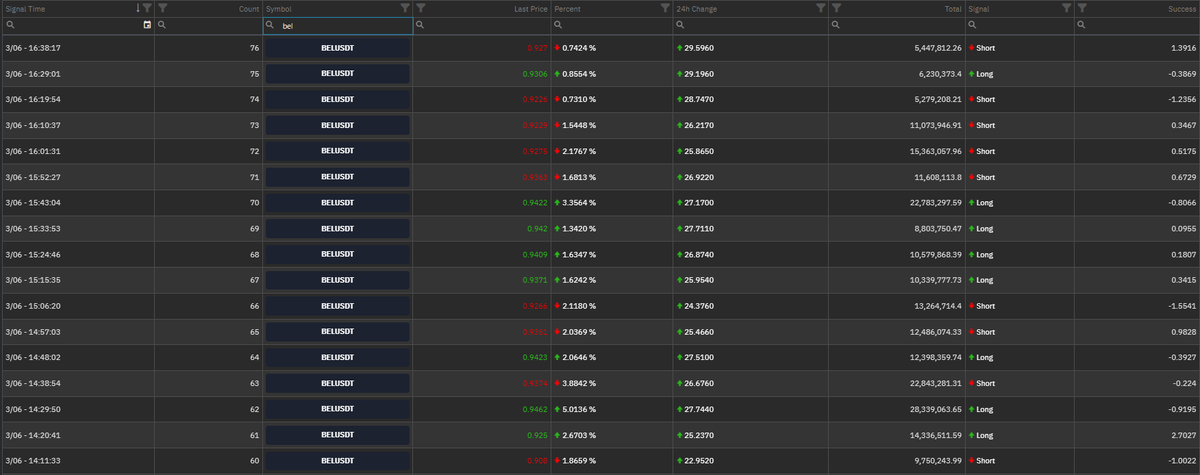Click BELUSDT button in row count 70
1200x475 pixels.
(x=338, y=202)
